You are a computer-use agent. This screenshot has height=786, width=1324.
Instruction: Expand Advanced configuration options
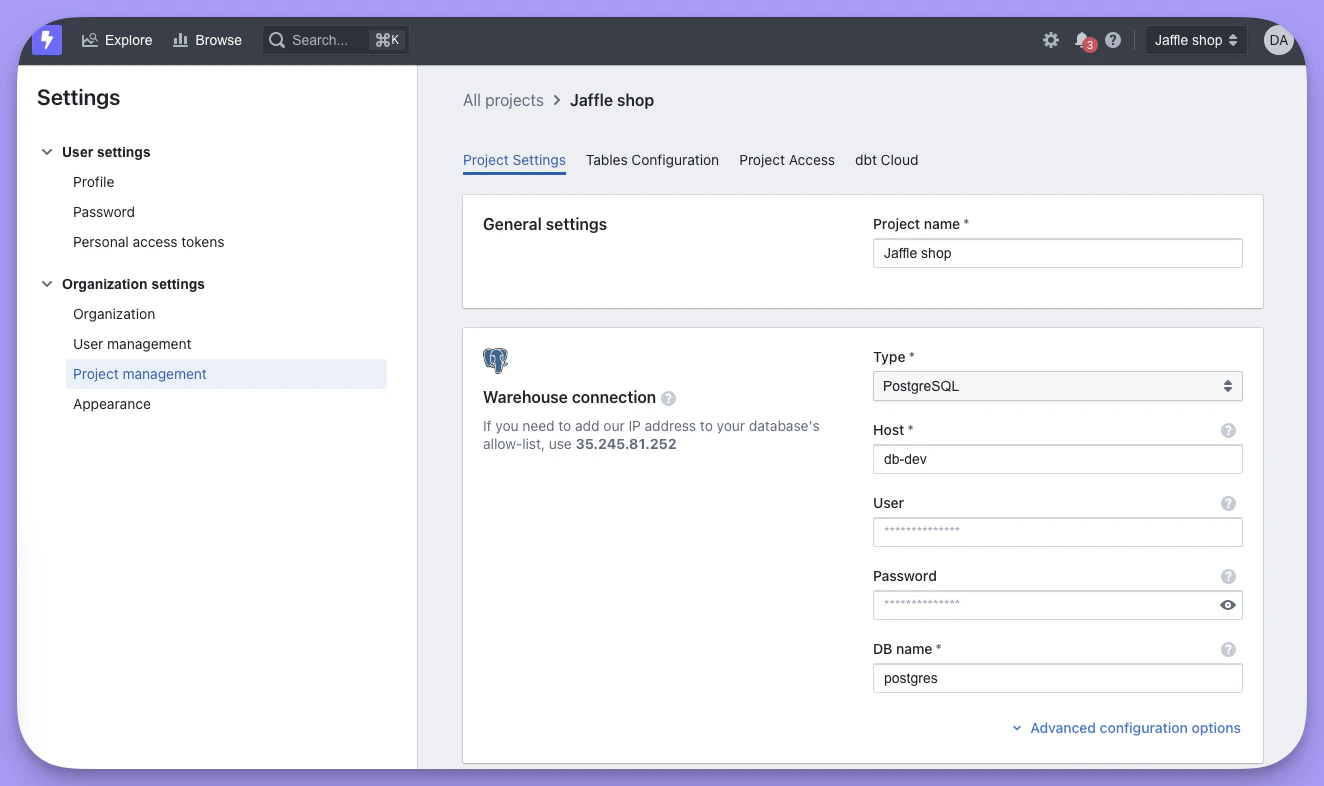[1126, 728]
